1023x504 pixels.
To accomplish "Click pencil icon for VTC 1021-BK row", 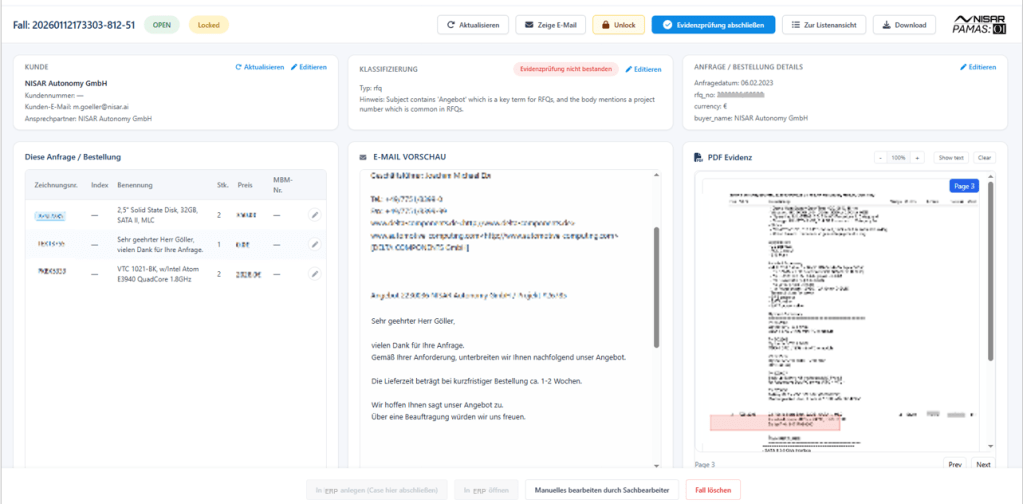I will 314,274.
